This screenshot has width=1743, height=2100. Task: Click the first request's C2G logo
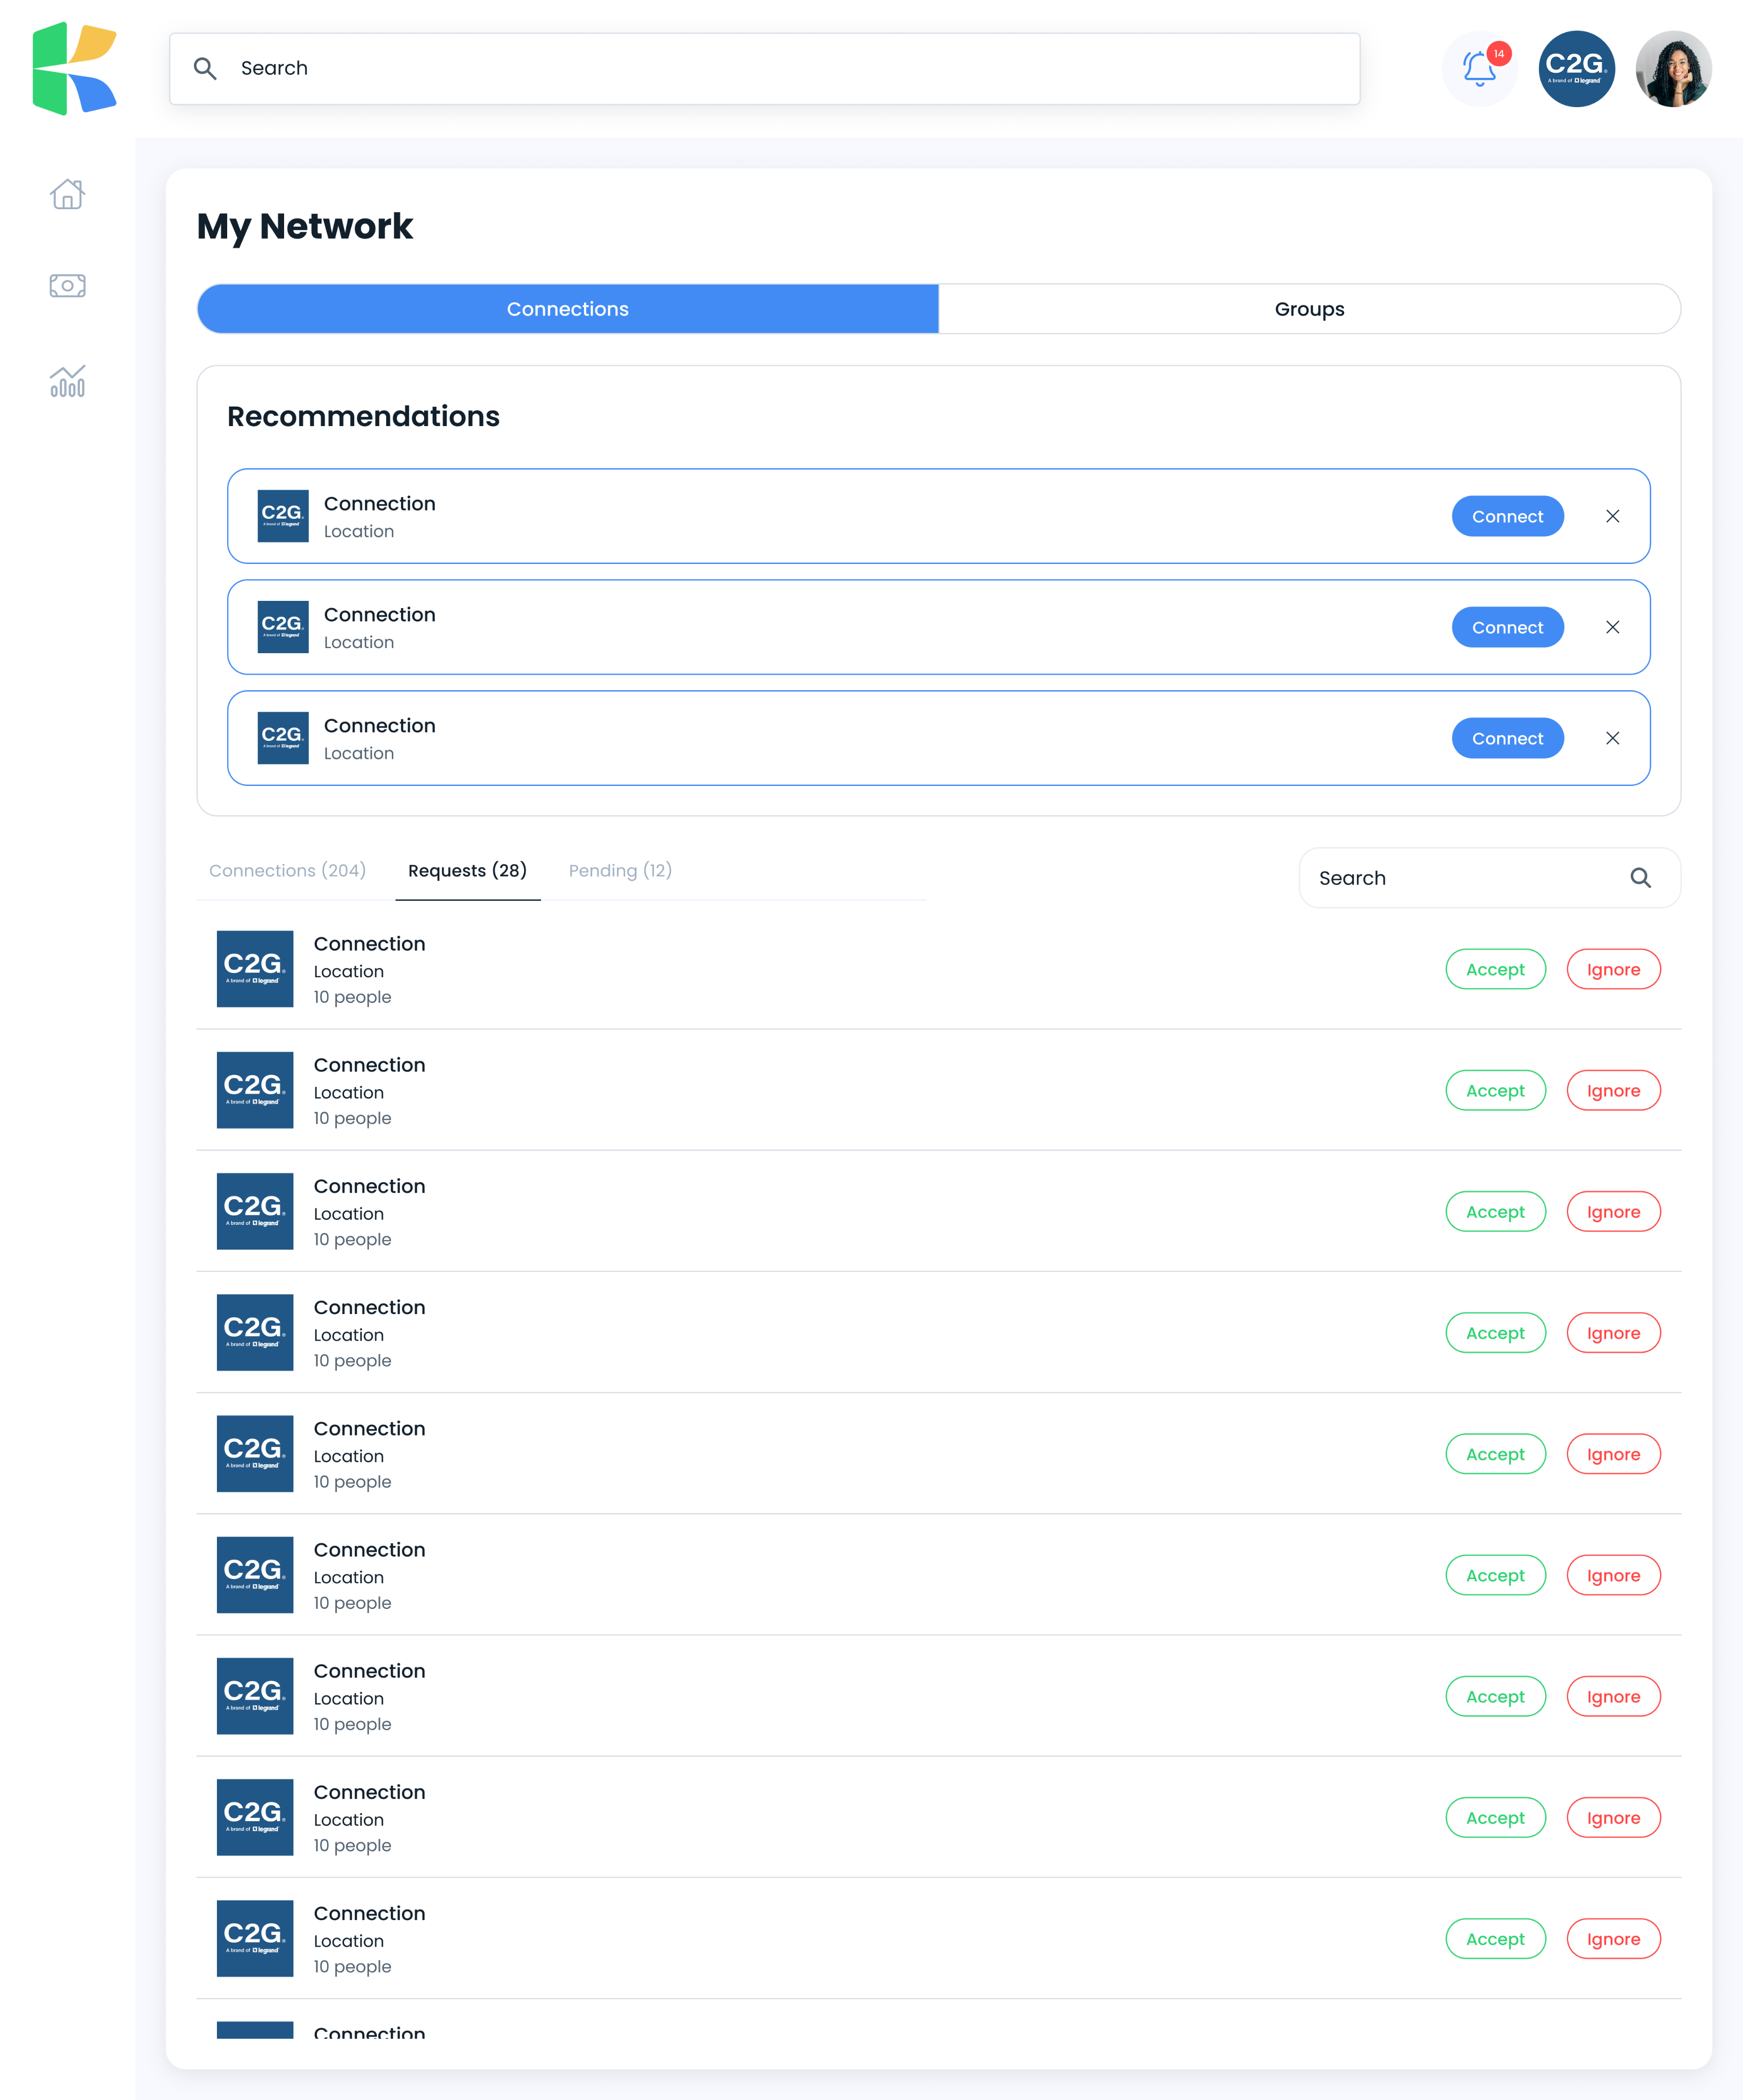255,969
